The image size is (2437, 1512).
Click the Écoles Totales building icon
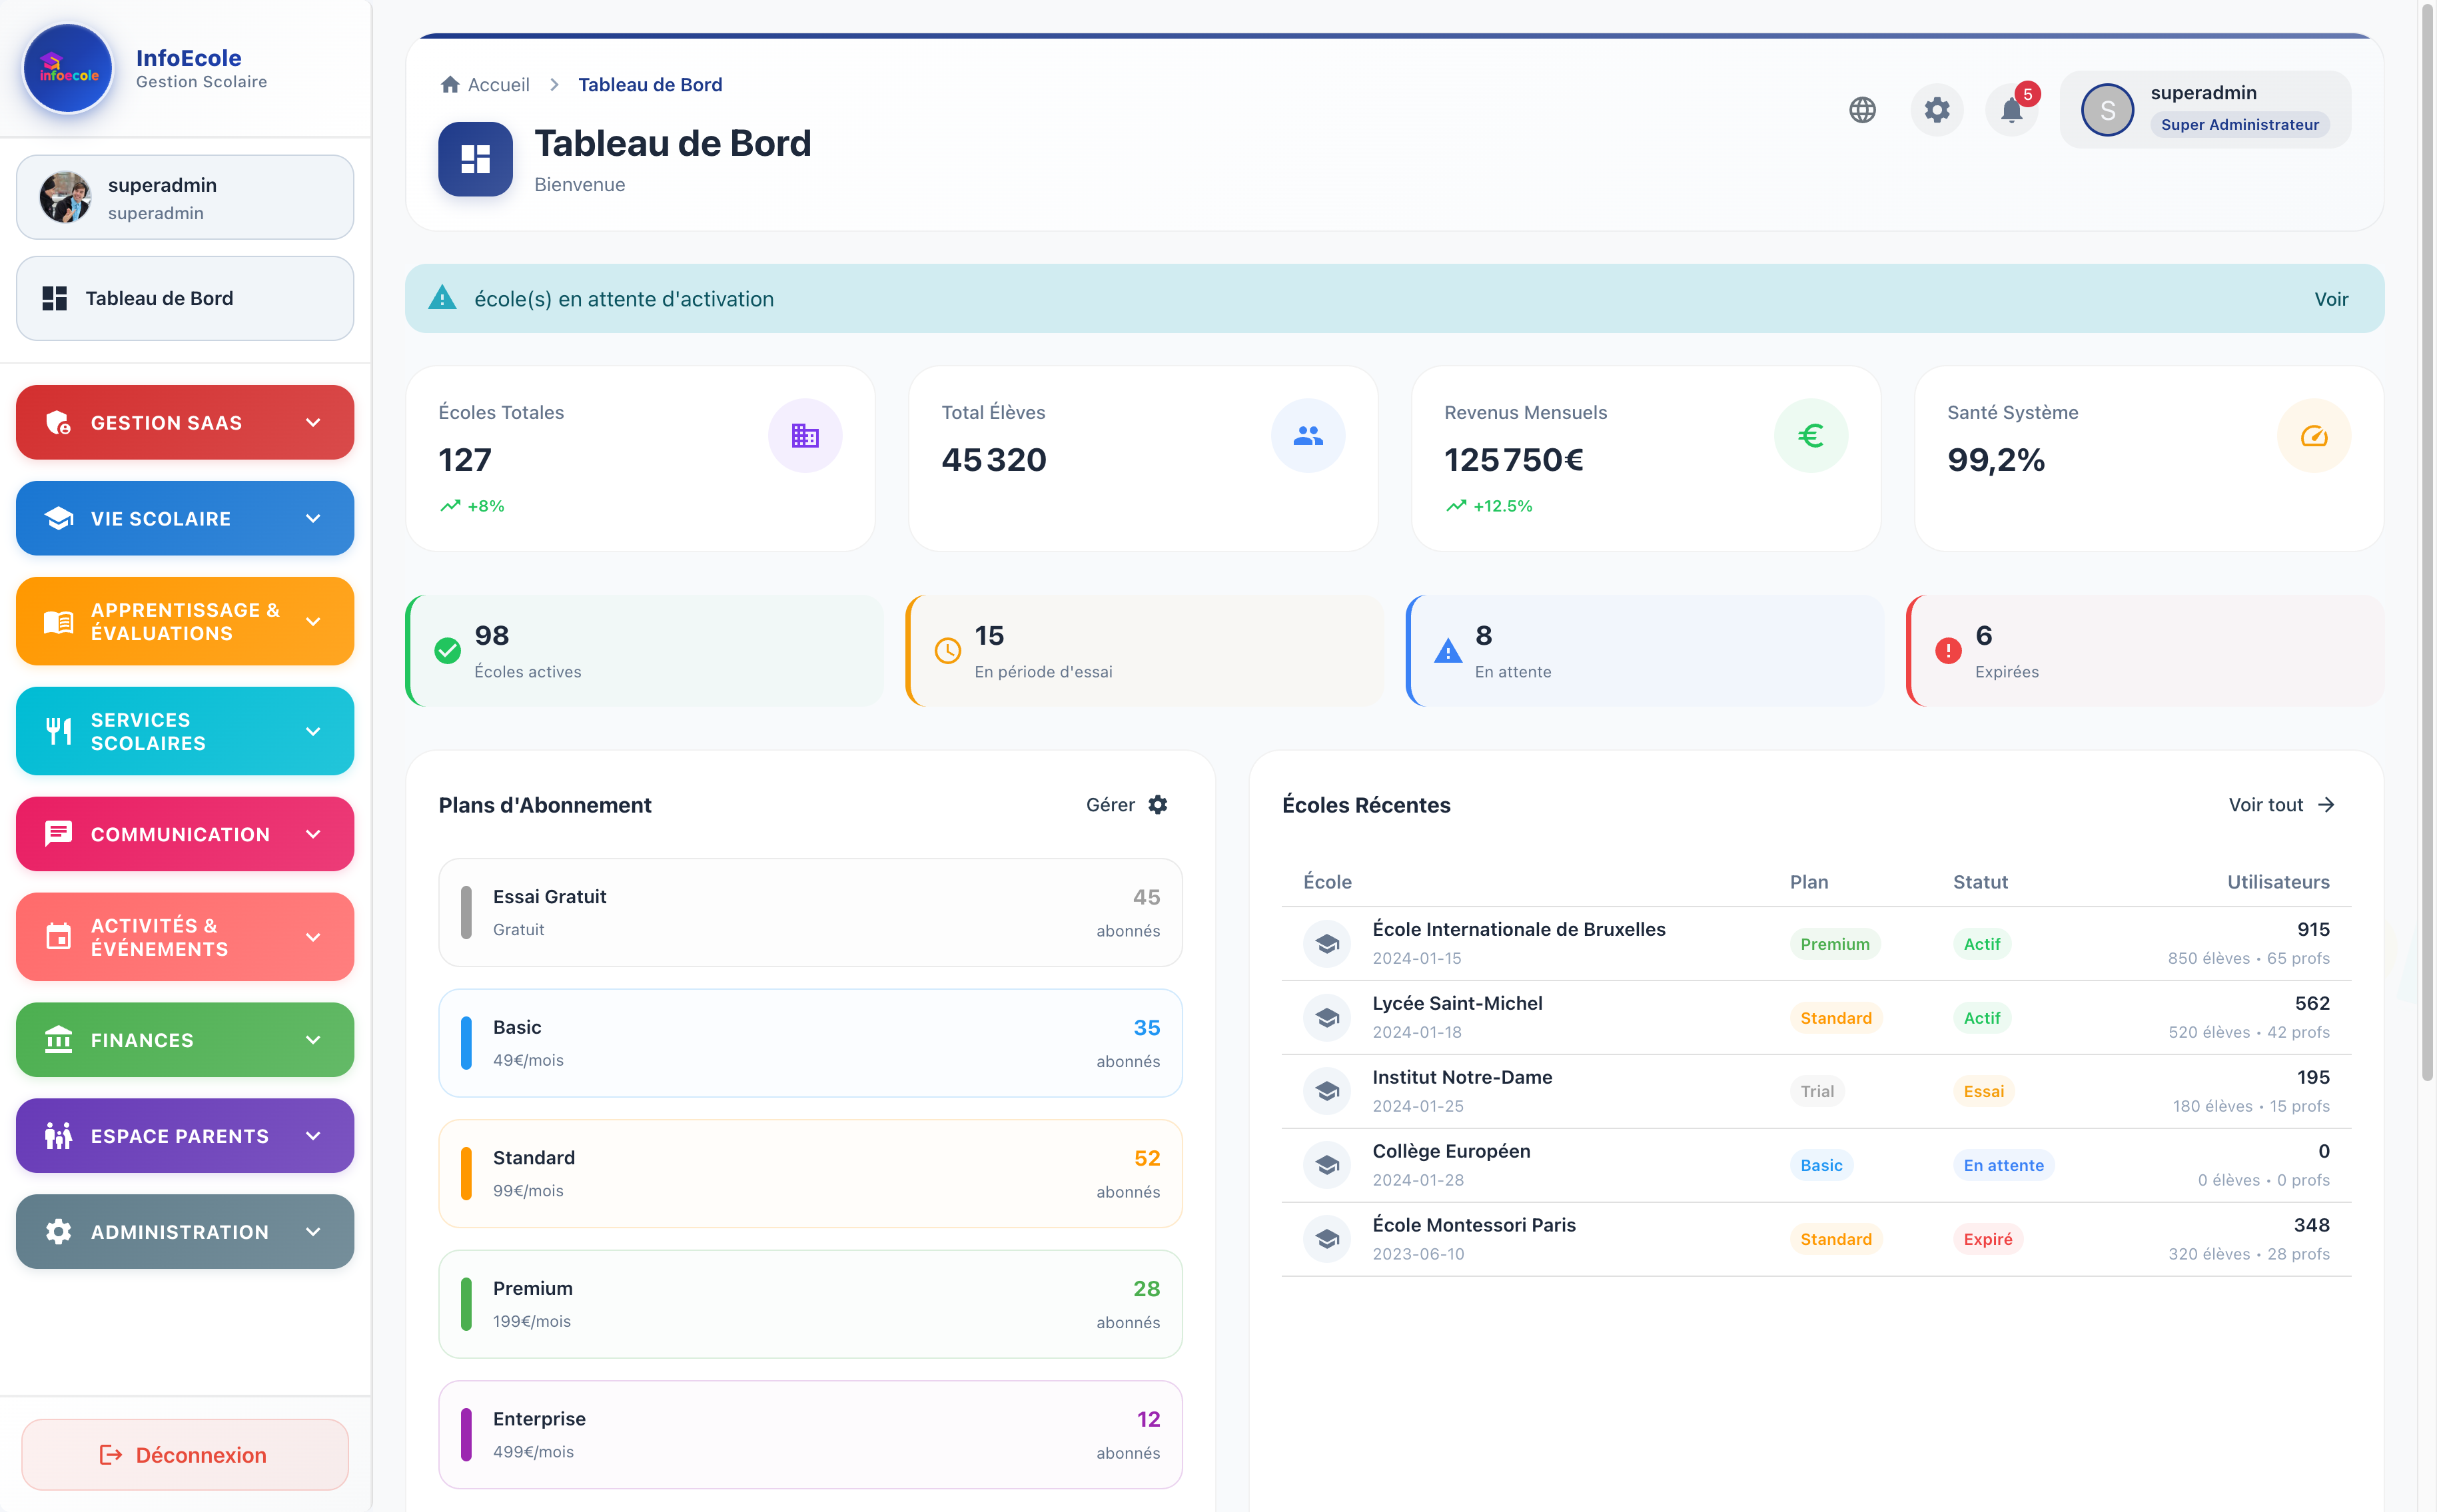(x=804, y=436)
